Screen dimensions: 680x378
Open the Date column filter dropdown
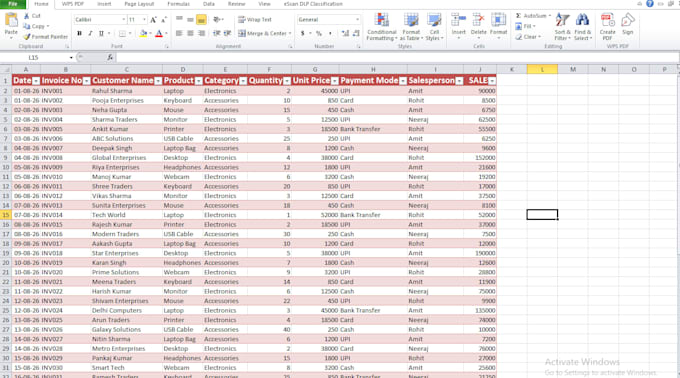pos(36,81)
